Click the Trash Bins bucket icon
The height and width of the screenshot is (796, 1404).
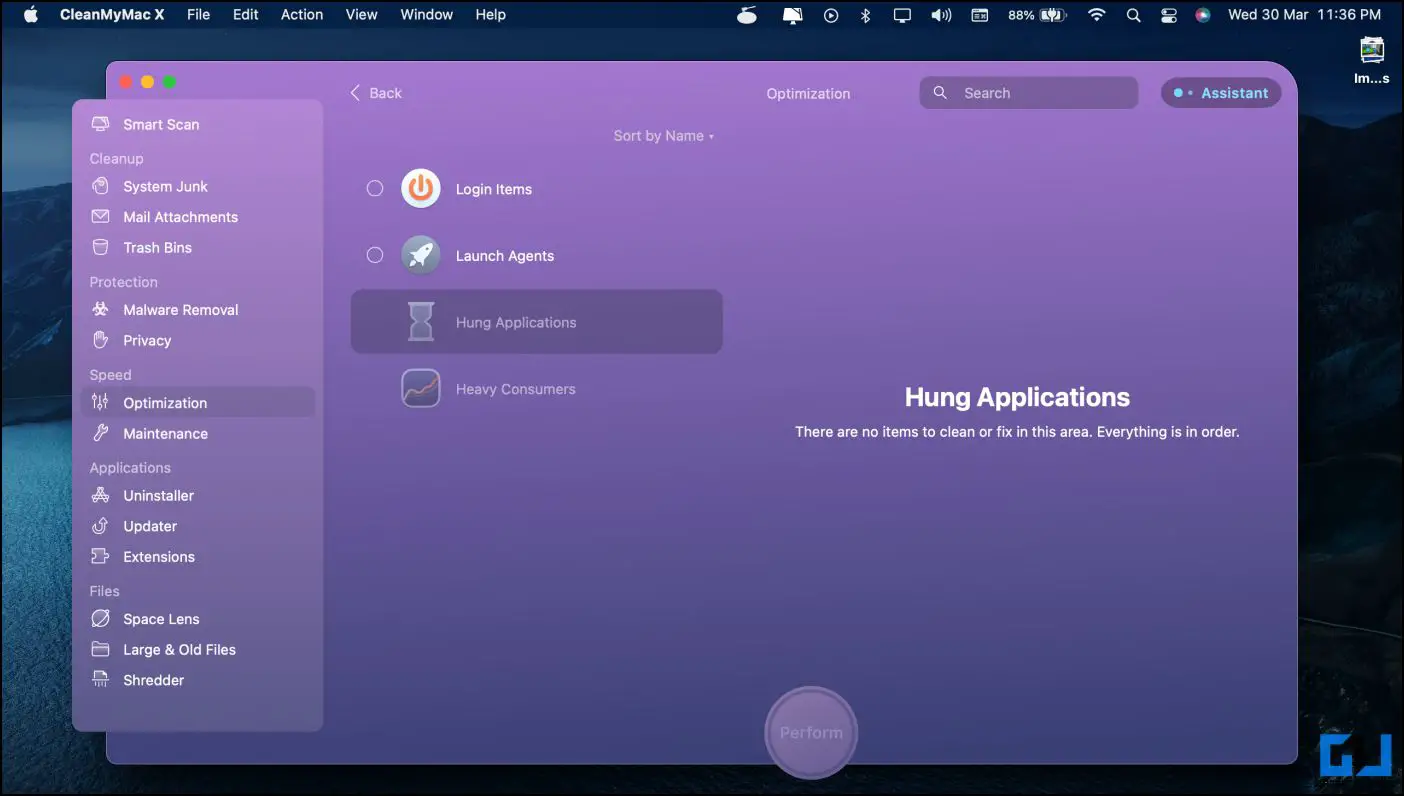pyautogui.click(x=100, y=247)
